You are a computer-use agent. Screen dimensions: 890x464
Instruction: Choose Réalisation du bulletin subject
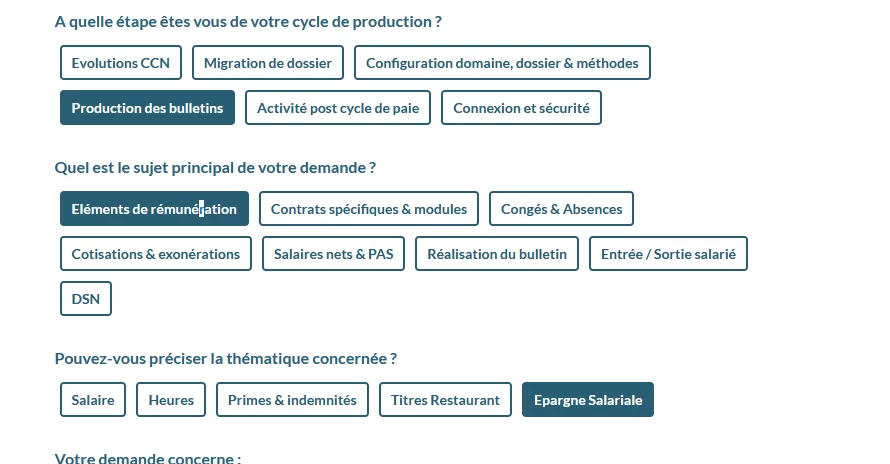click(497, 253)
